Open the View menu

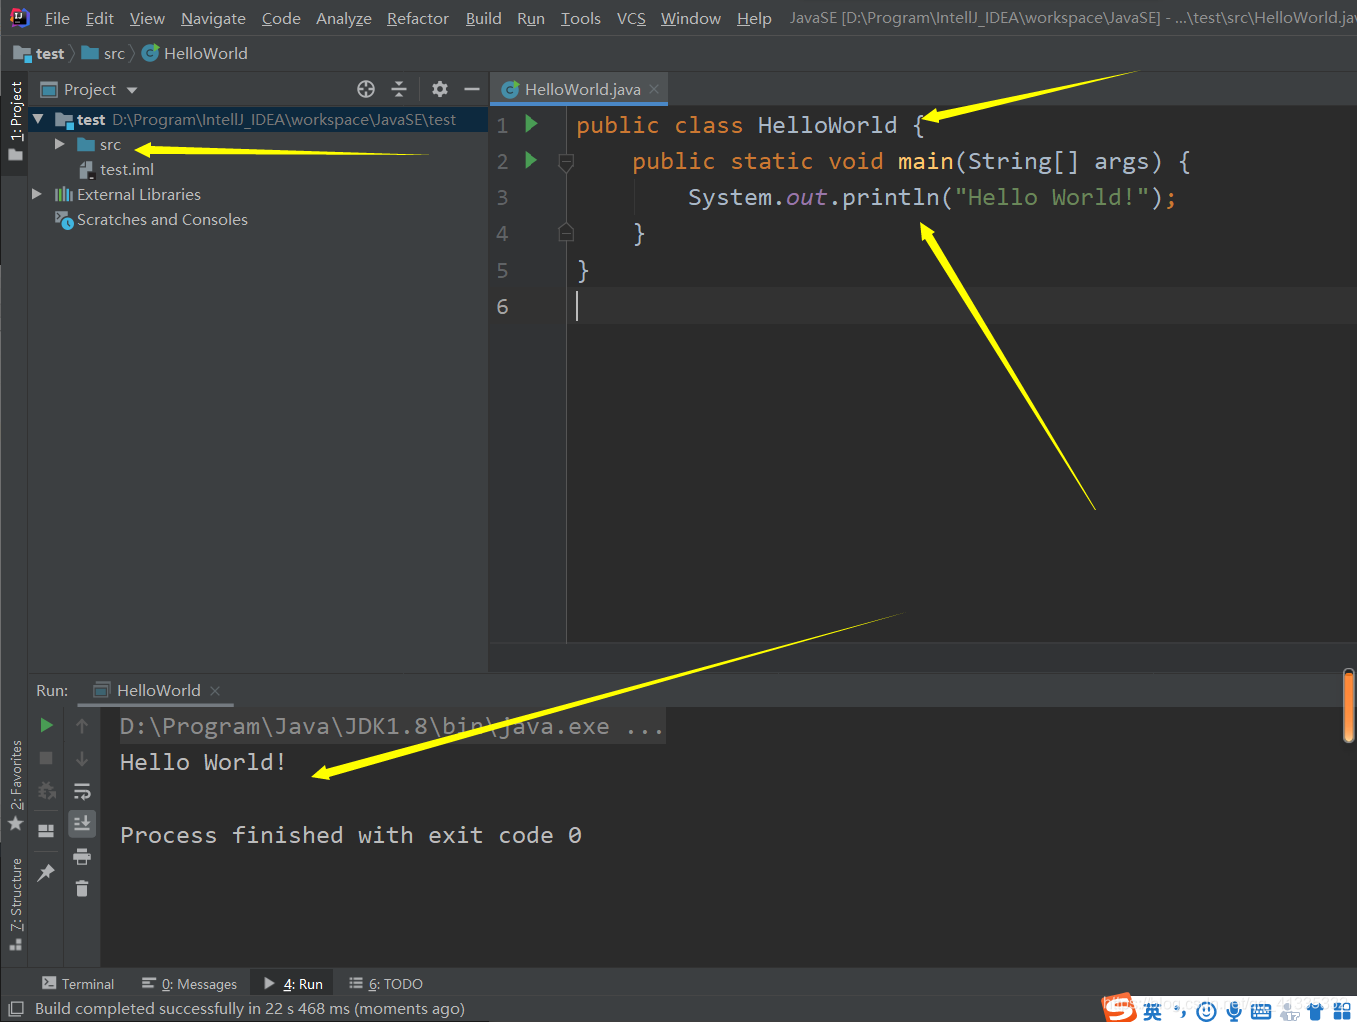pos(147,18)
